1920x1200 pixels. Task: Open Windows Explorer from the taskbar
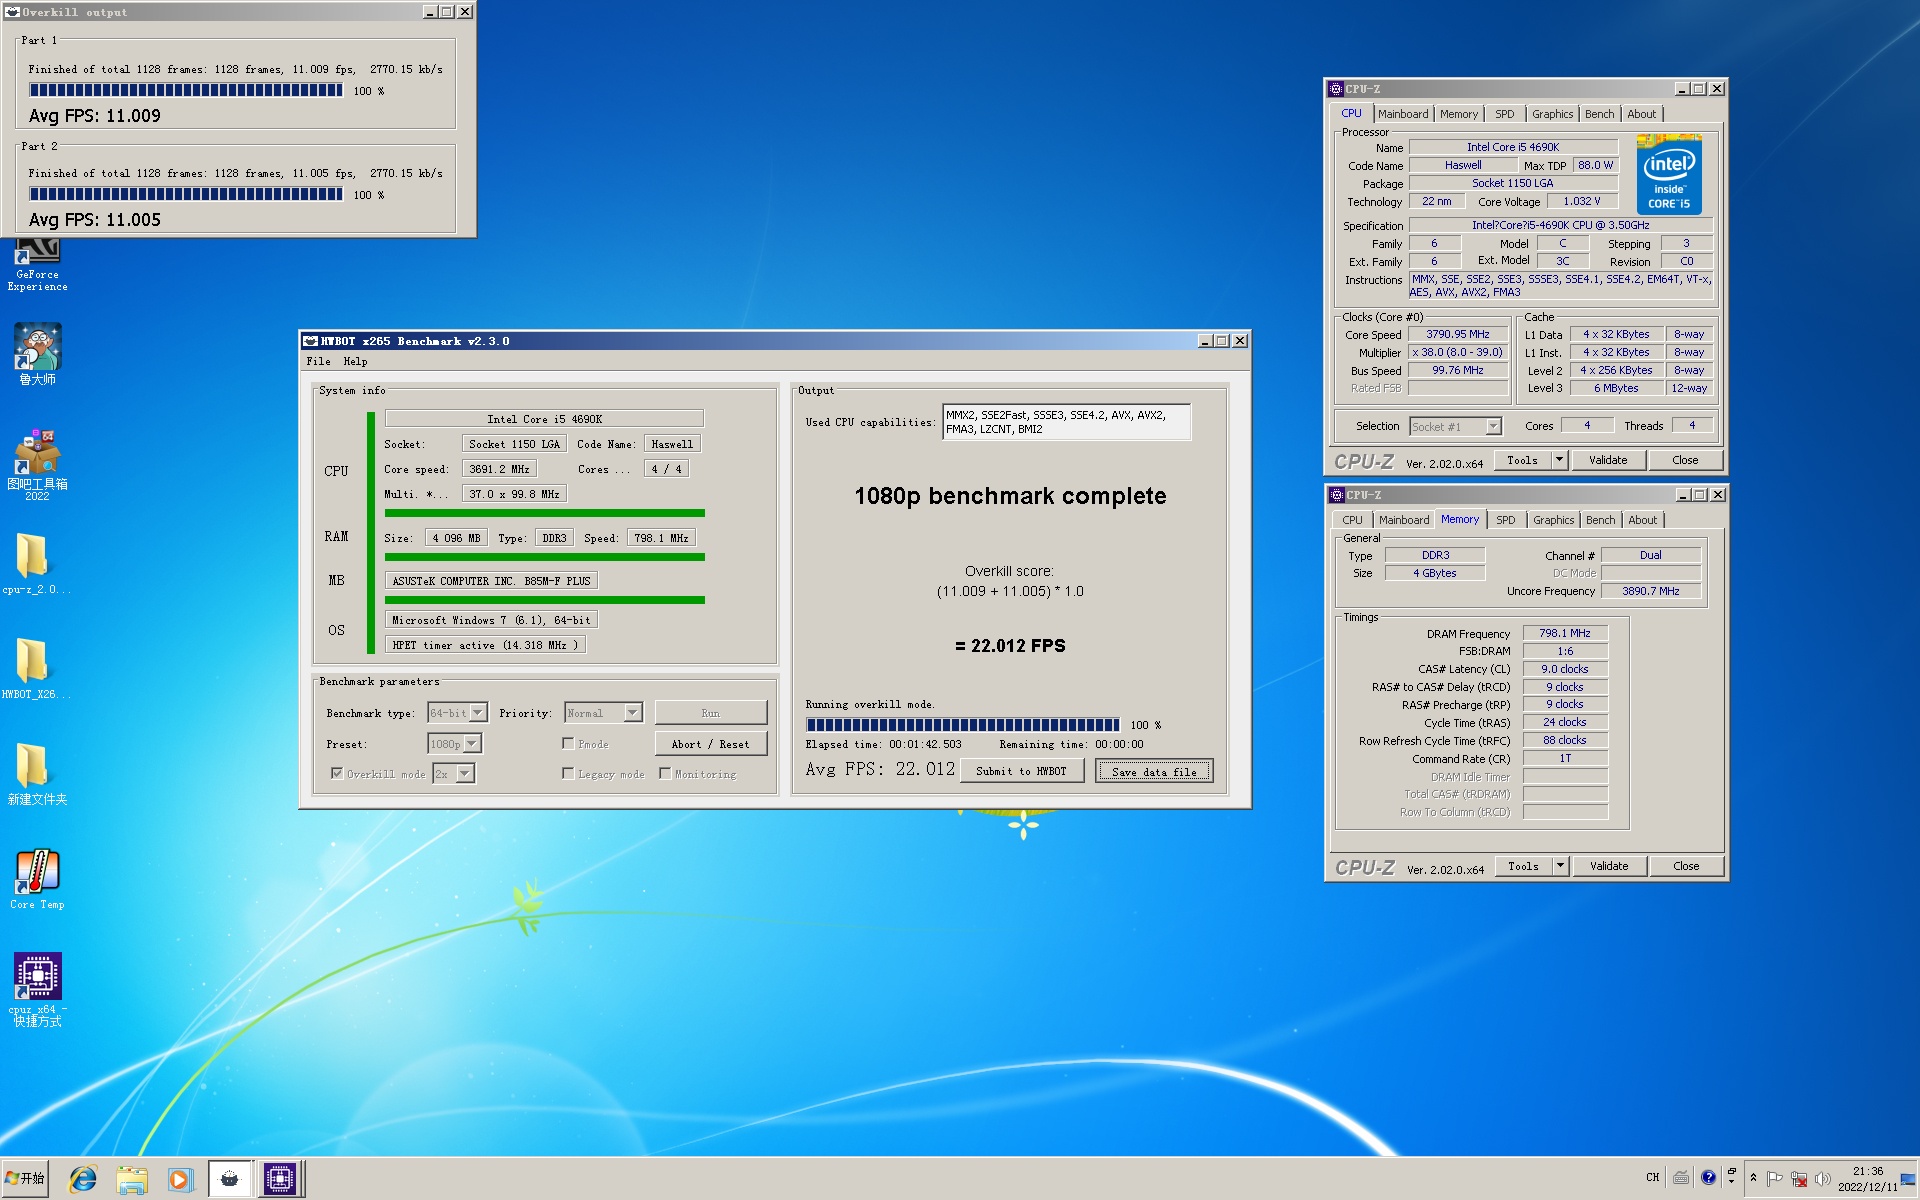click(x=131, y=1179)
